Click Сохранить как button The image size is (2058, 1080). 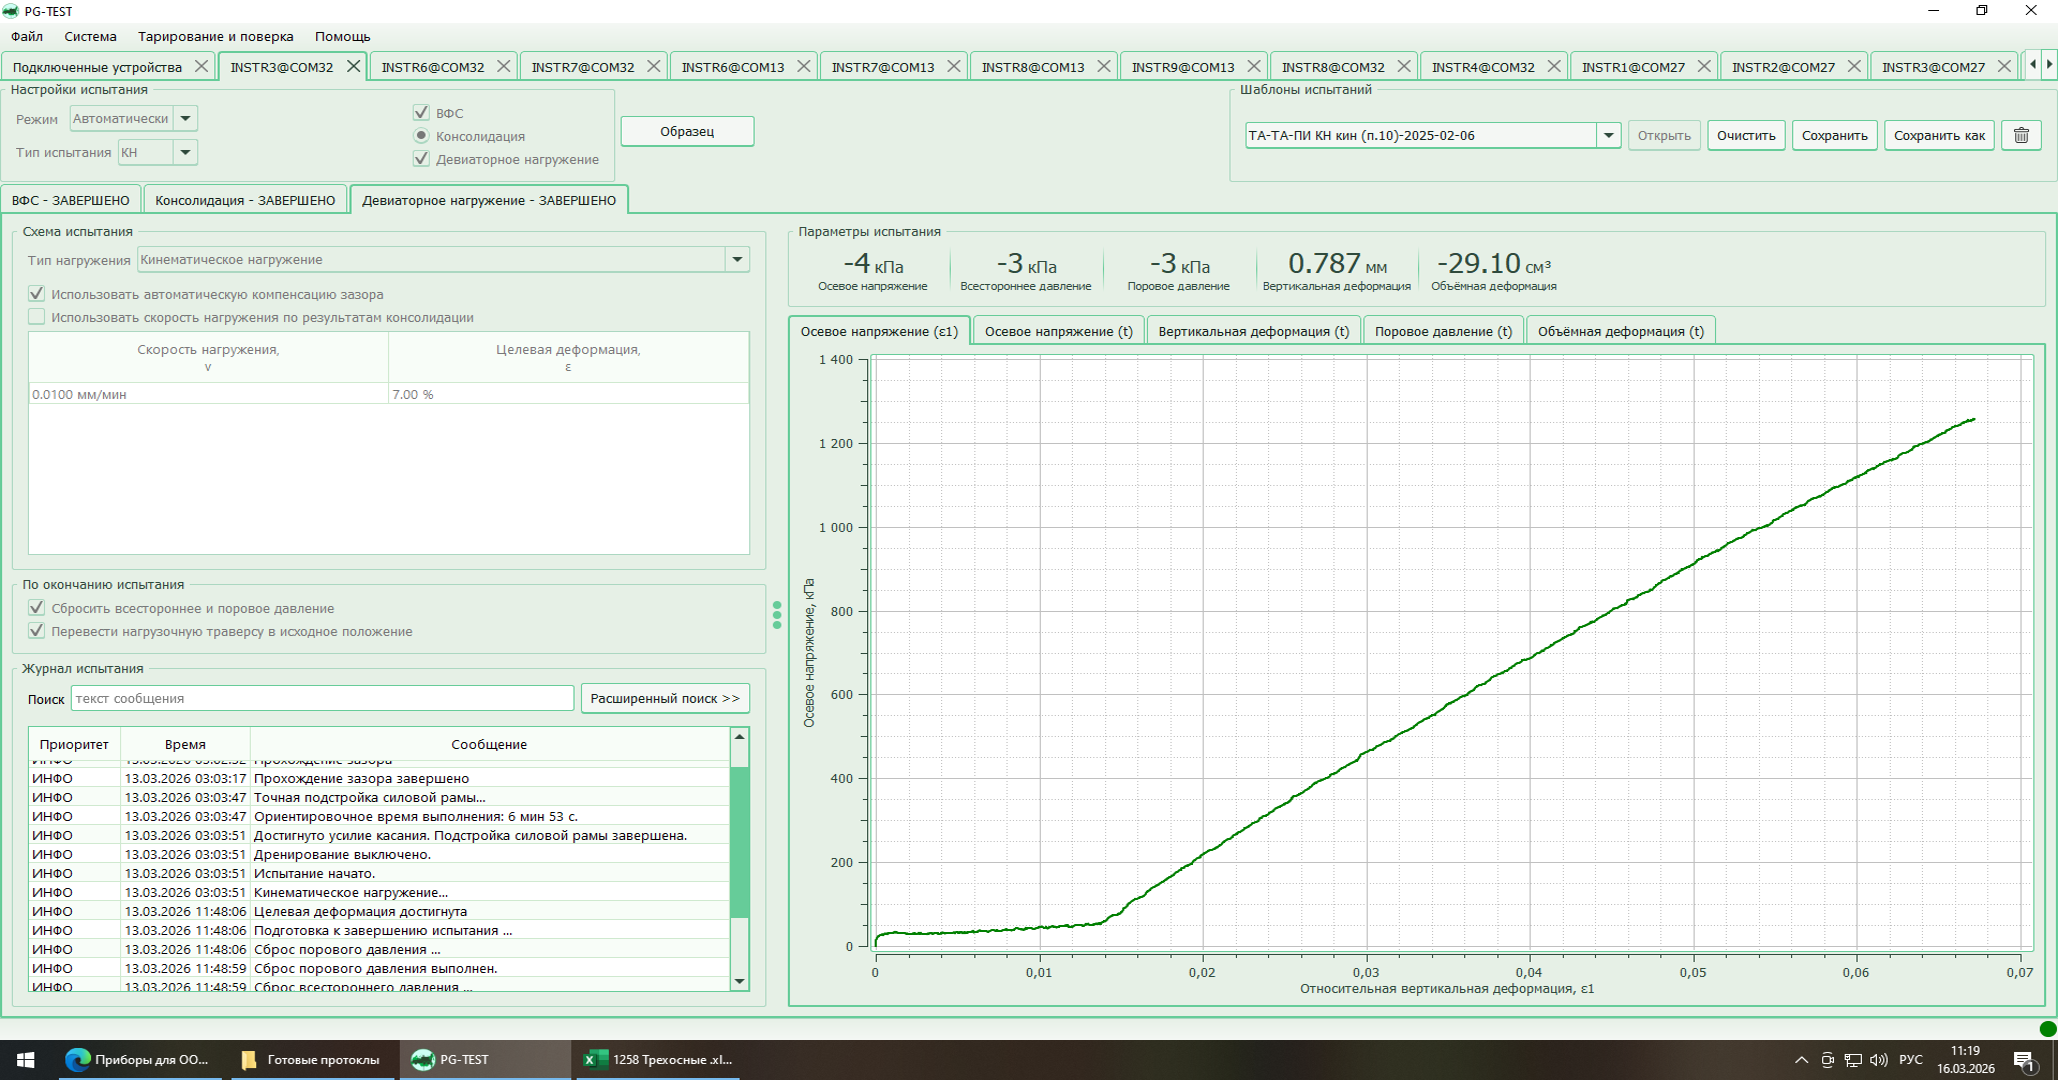(1939, 135)
